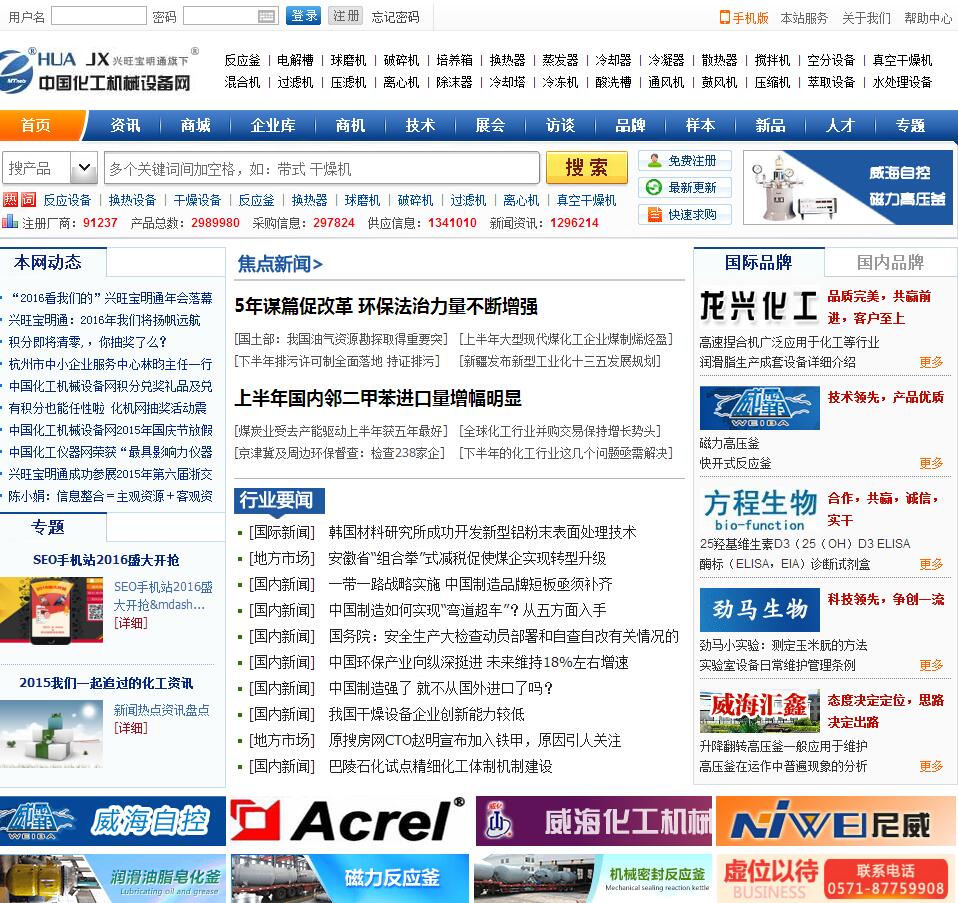The image size is (958, 903).
Task: Click the 行业要闻 section label
Action: [279, 500]
